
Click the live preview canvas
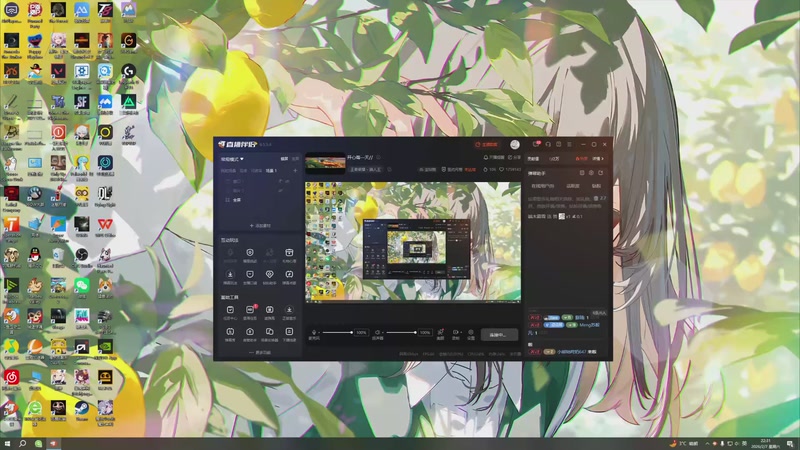413,242
